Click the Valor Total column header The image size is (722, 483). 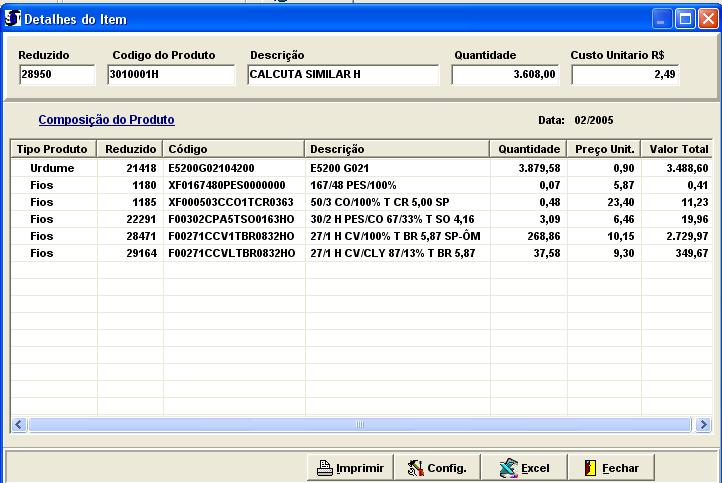coord(678,149)
